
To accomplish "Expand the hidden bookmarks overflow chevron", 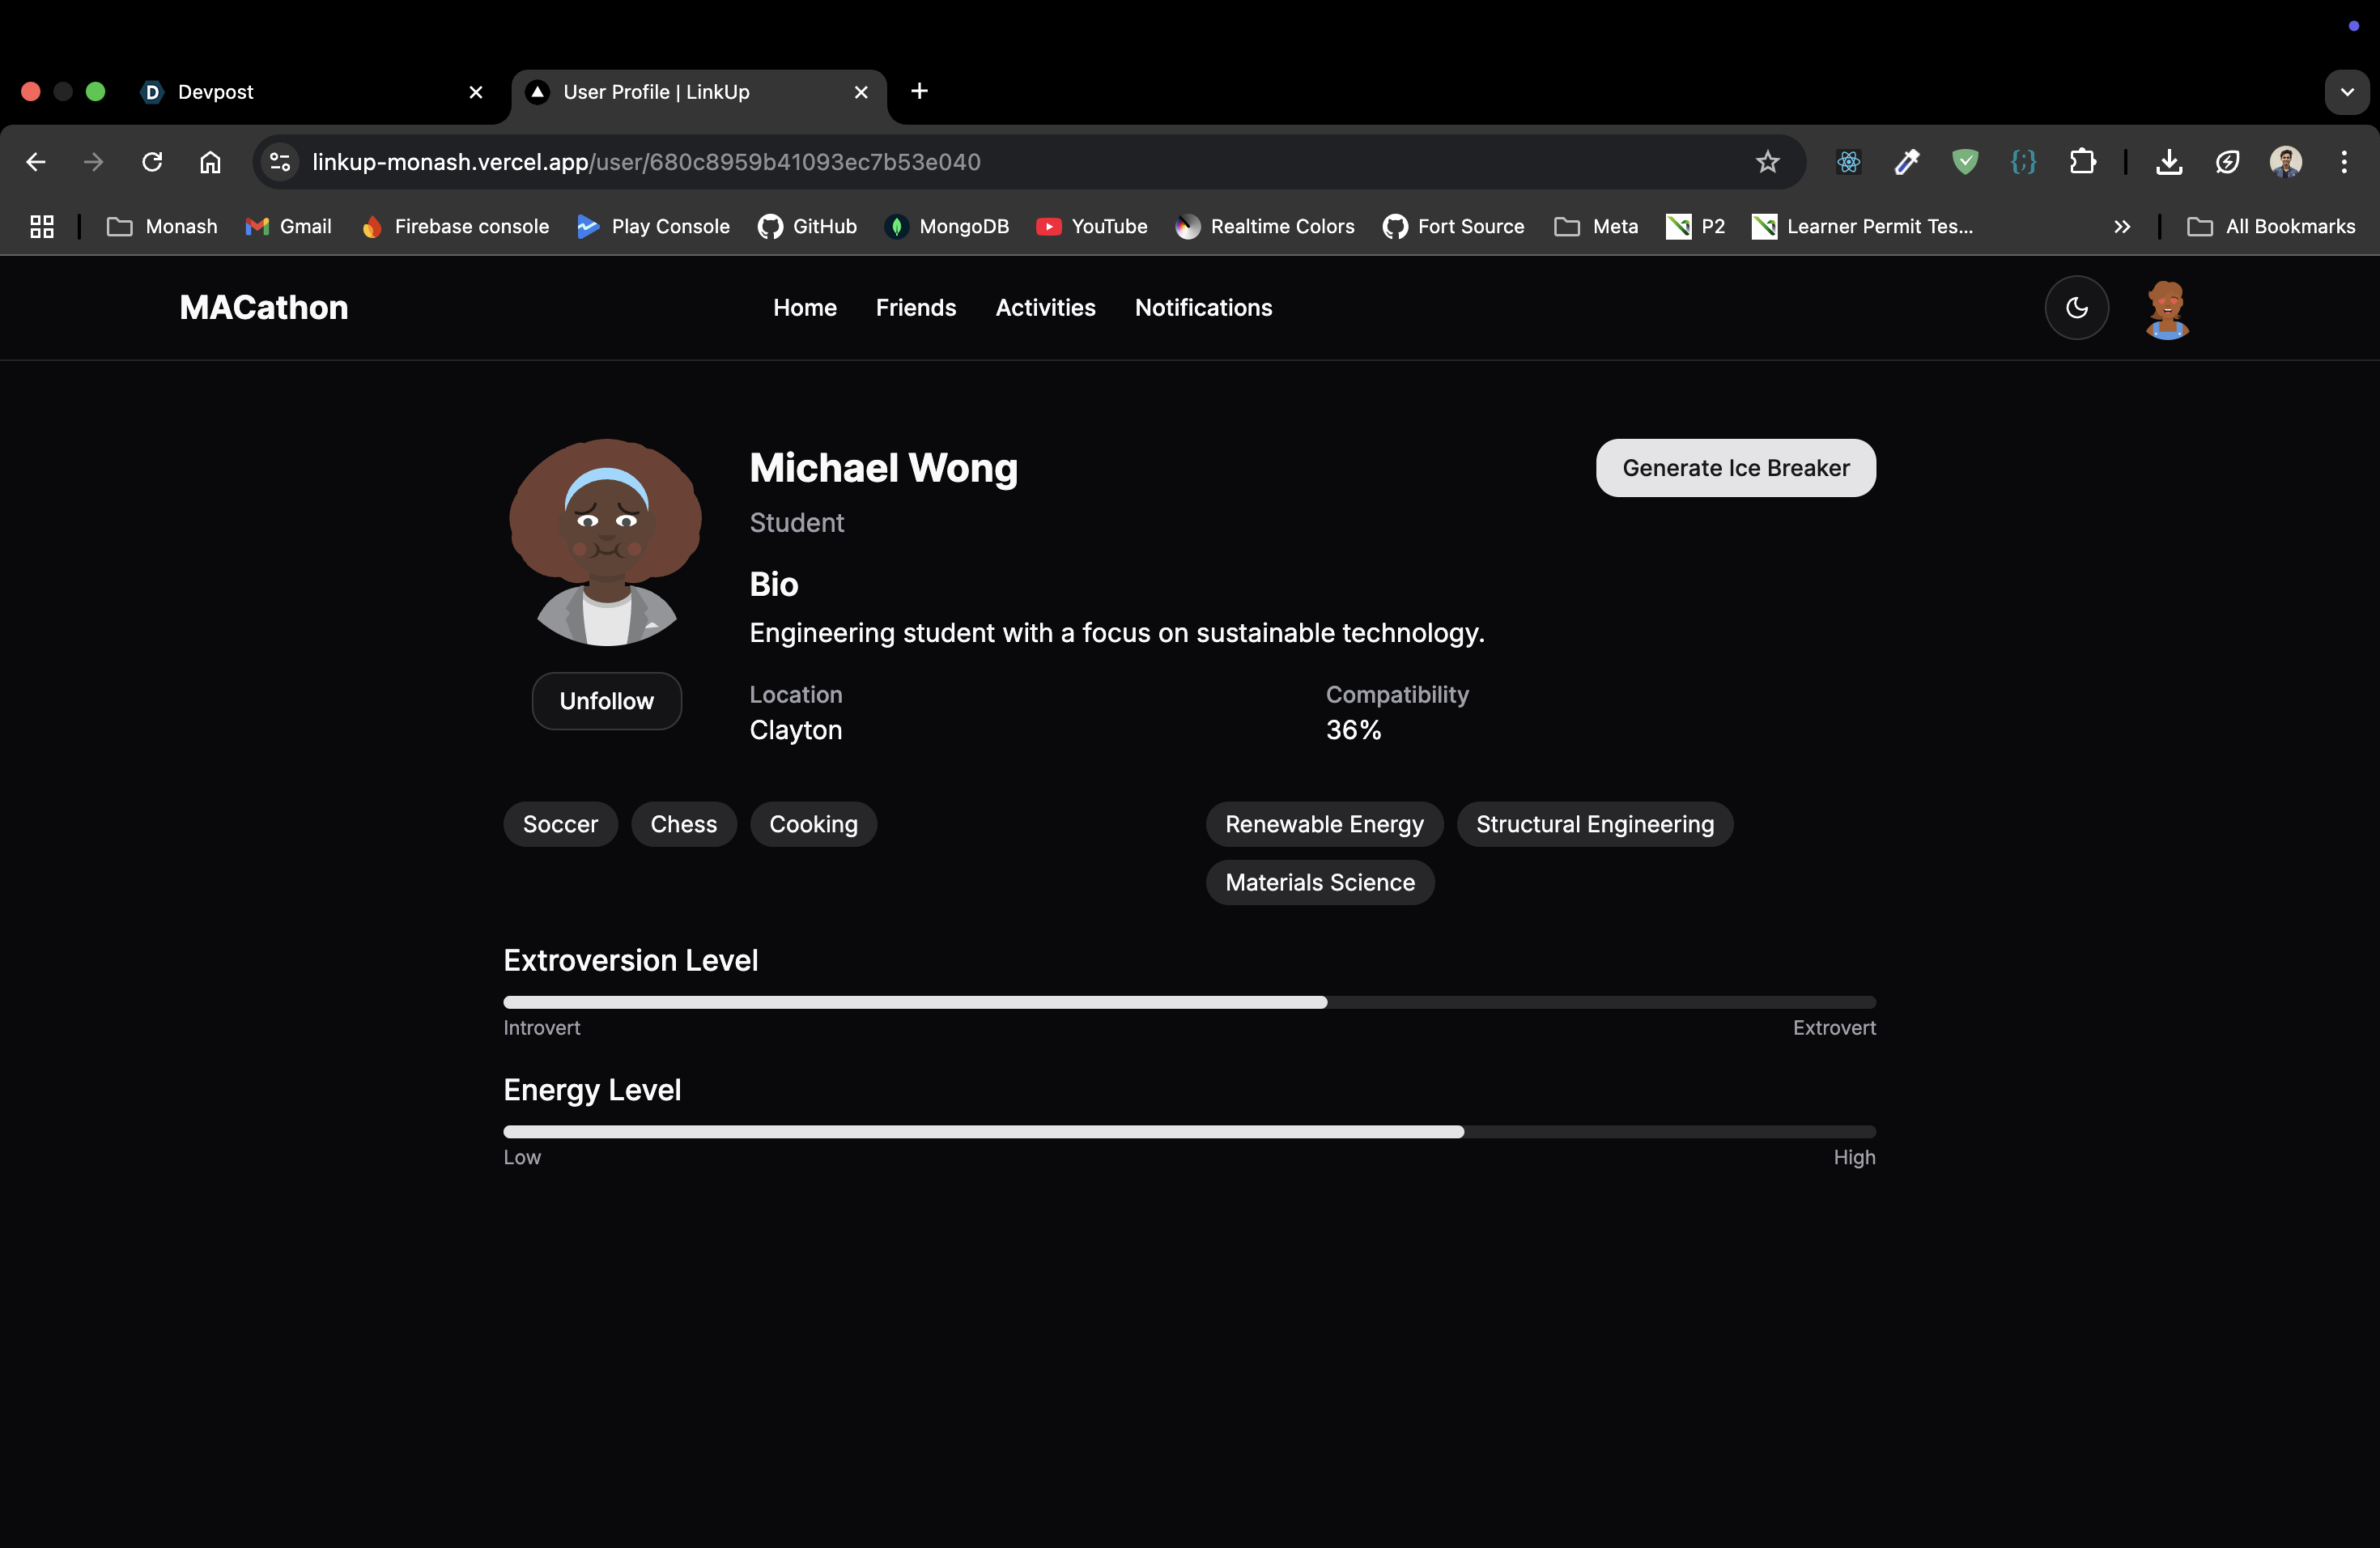I will click(x=2121, y=227).
